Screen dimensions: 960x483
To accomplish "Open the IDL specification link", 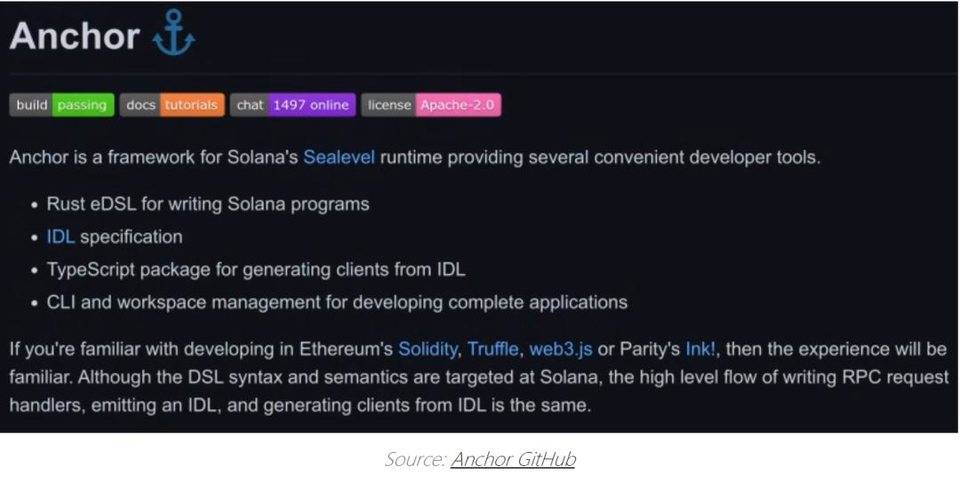I will [x=61, y=237].
